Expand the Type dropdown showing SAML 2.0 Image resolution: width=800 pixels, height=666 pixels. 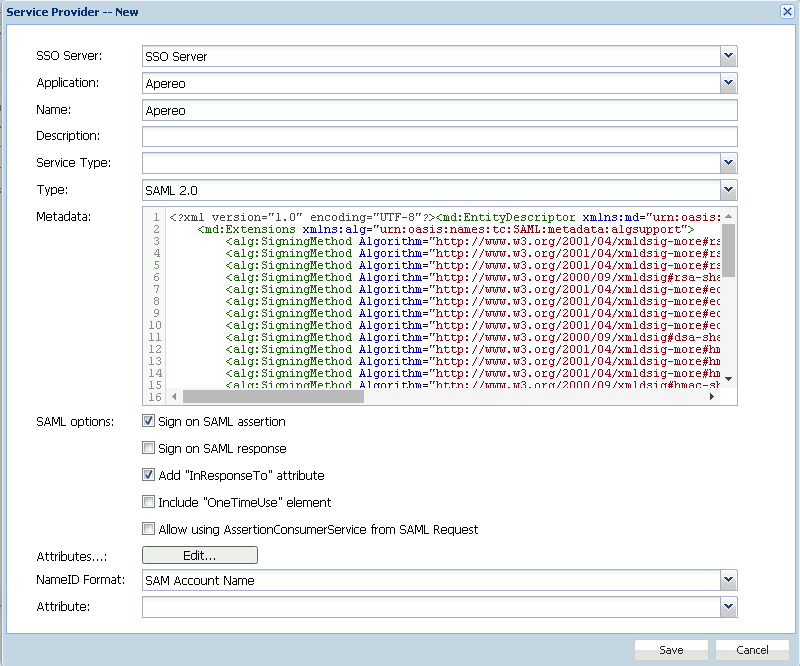tap(728, 190)
